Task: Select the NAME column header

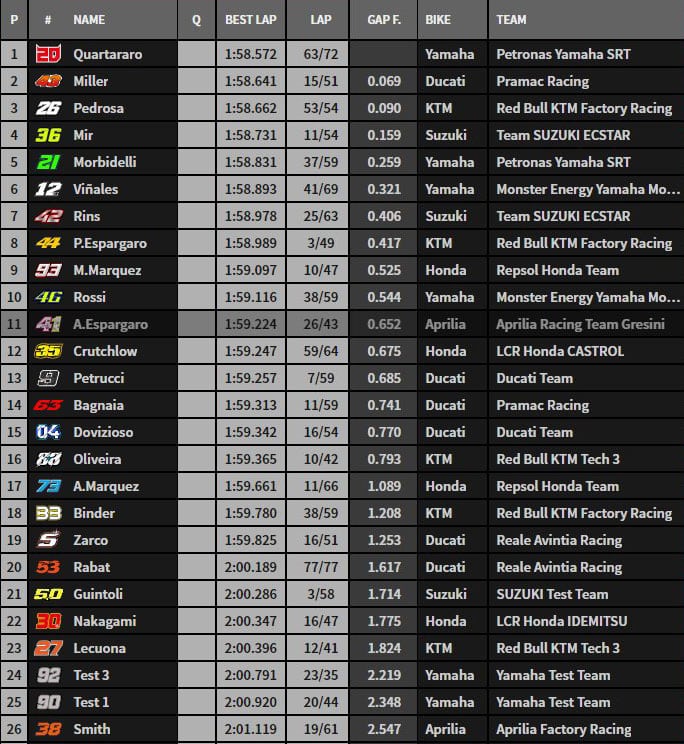Action: click(x=89, y=19)
